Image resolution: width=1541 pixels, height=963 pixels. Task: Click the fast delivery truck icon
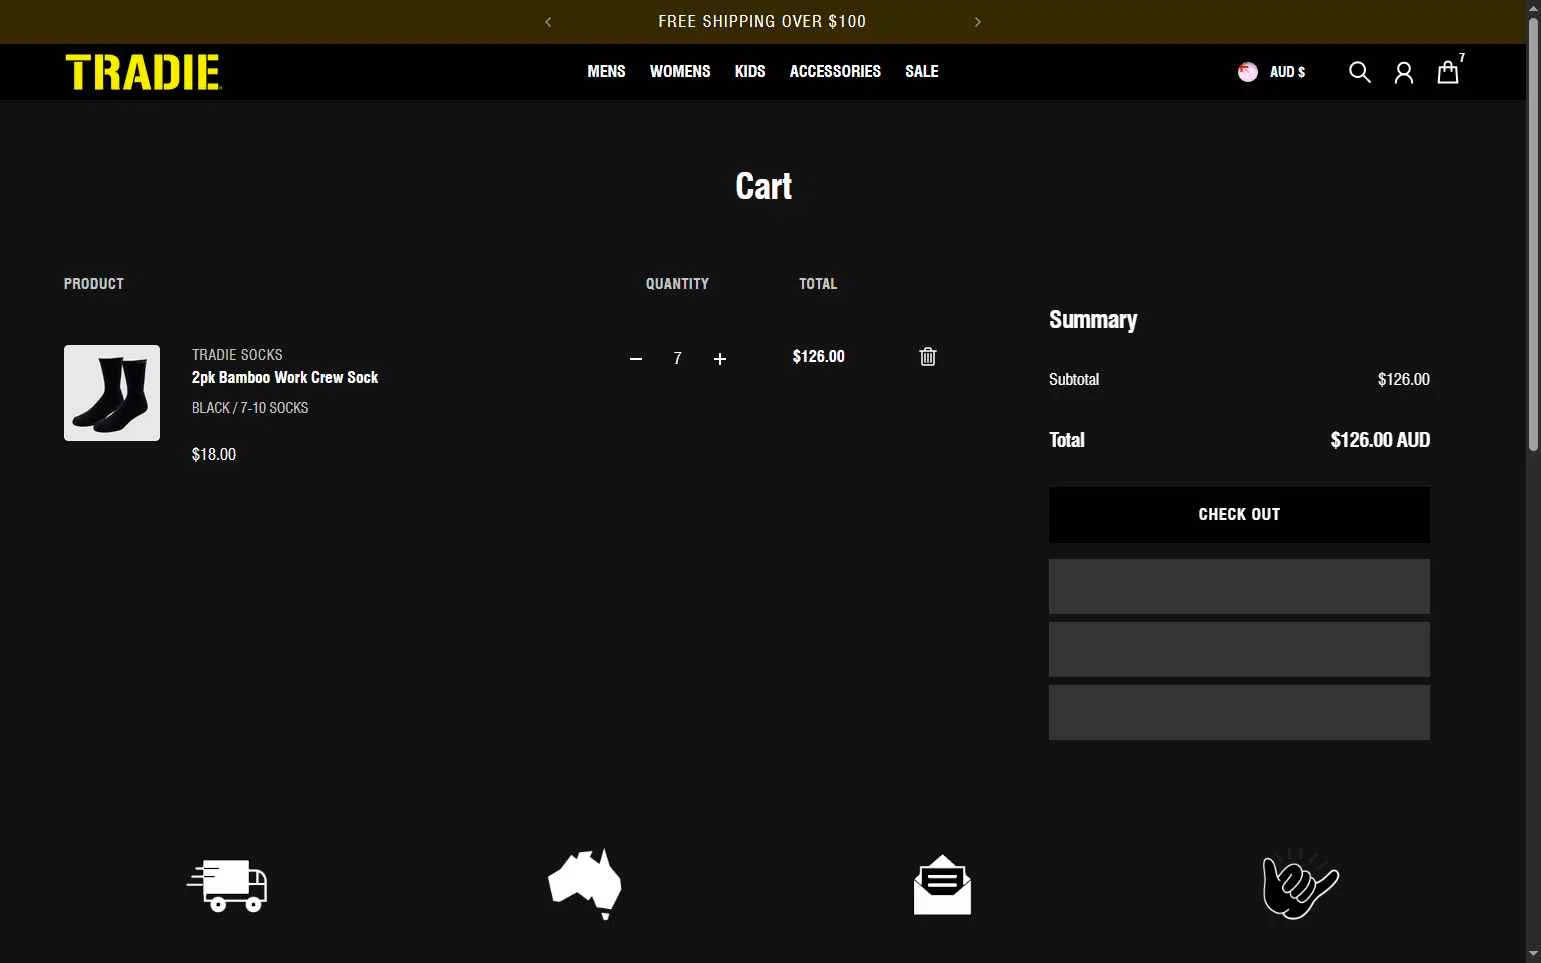pyautogui.click(x=227, y=885)
